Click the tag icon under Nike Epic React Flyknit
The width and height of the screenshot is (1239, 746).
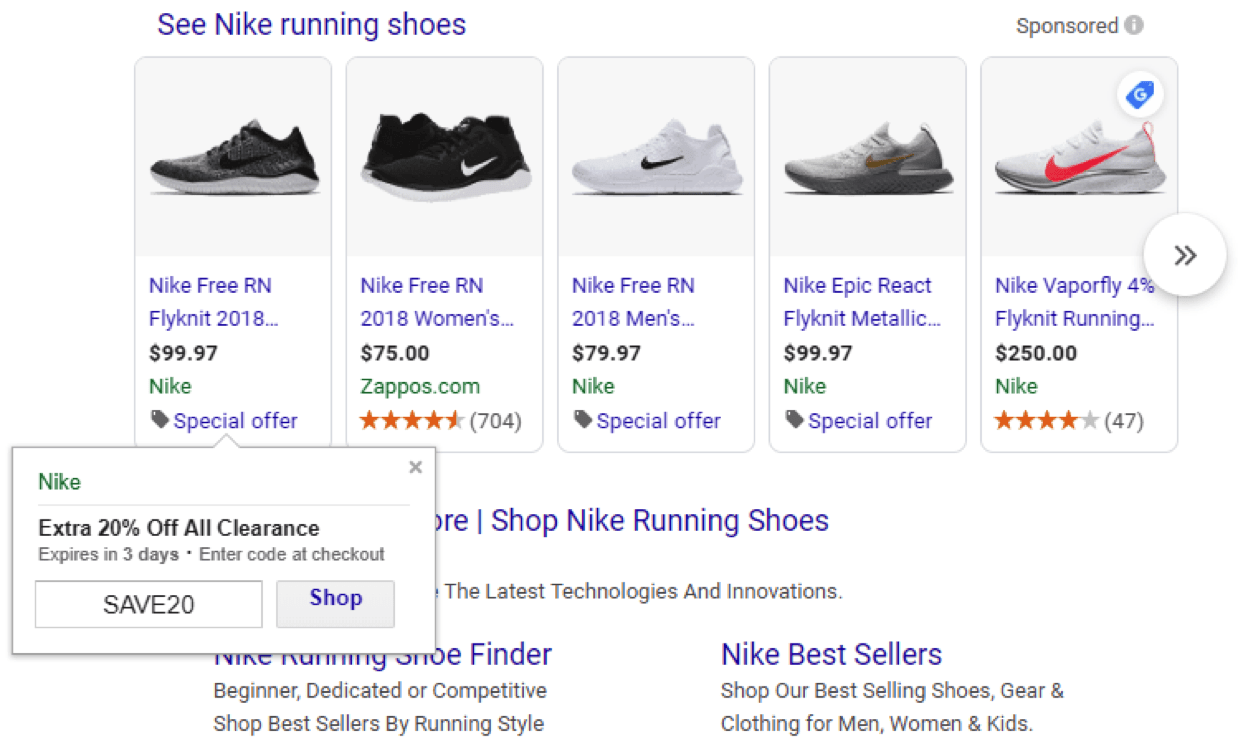794,420
